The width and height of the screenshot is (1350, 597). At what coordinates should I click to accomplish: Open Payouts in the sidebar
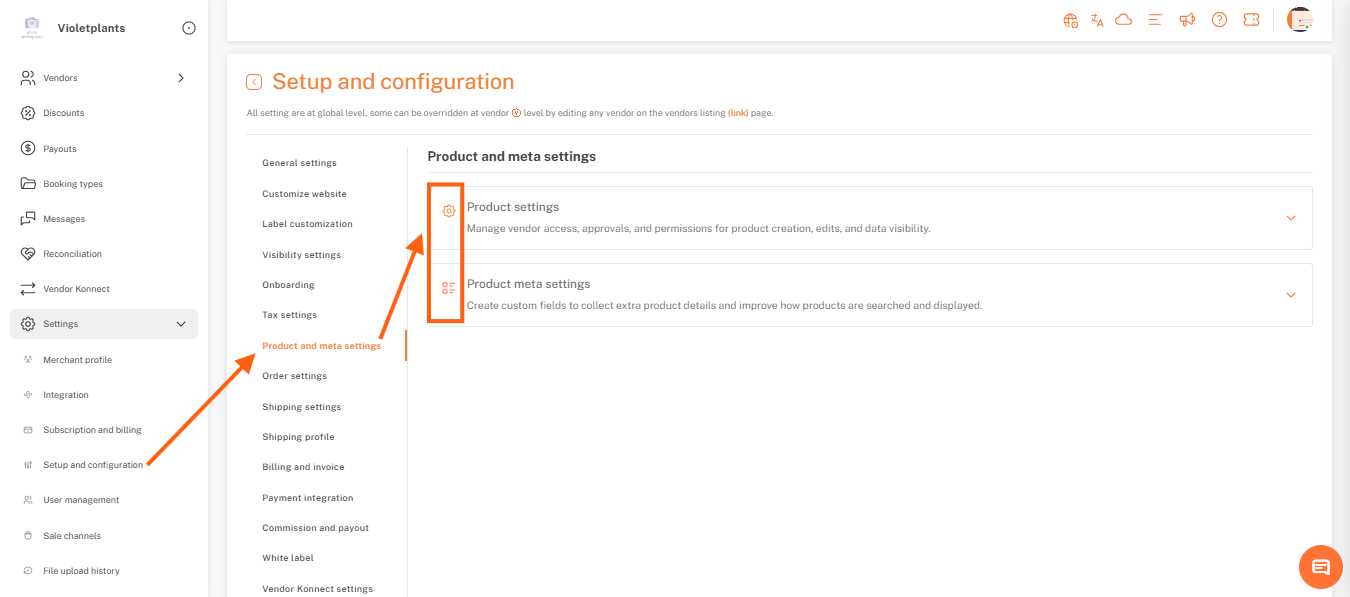click(60, 149)
